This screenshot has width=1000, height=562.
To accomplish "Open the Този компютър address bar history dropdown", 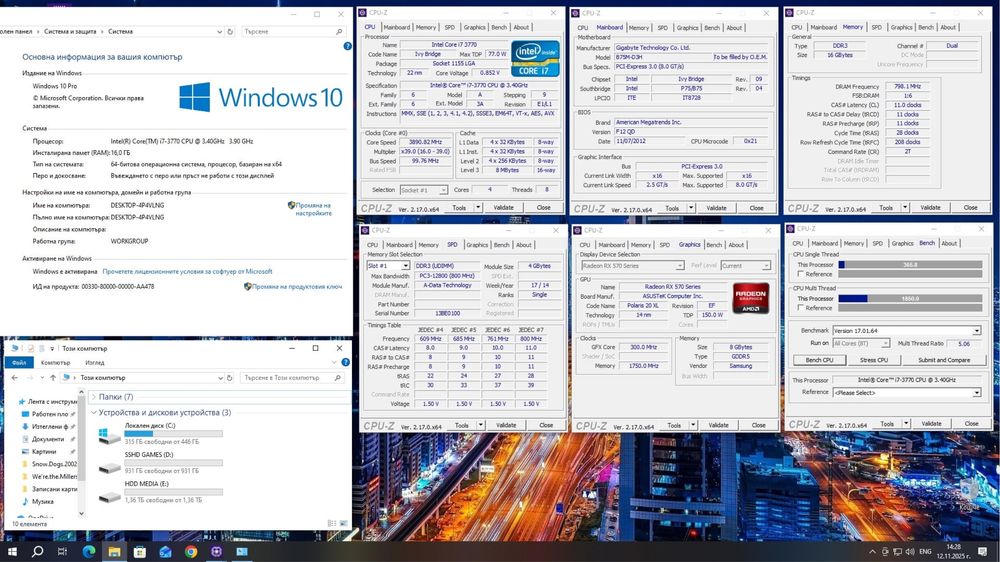I will (x=219, y=378).
